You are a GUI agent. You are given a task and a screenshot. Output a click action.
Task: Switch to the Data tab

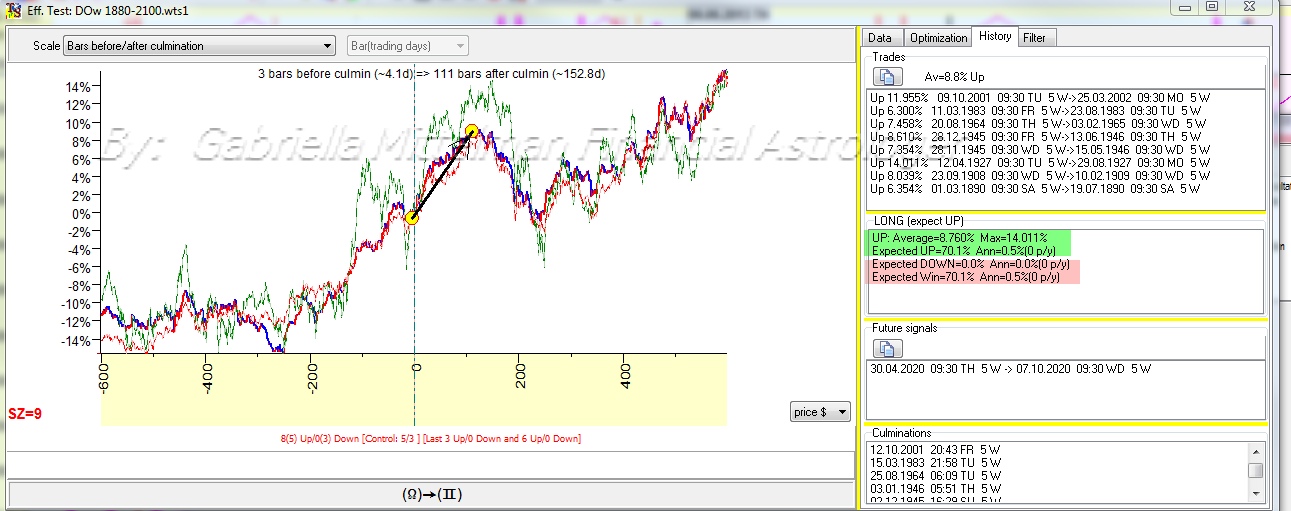pos(880,37)
